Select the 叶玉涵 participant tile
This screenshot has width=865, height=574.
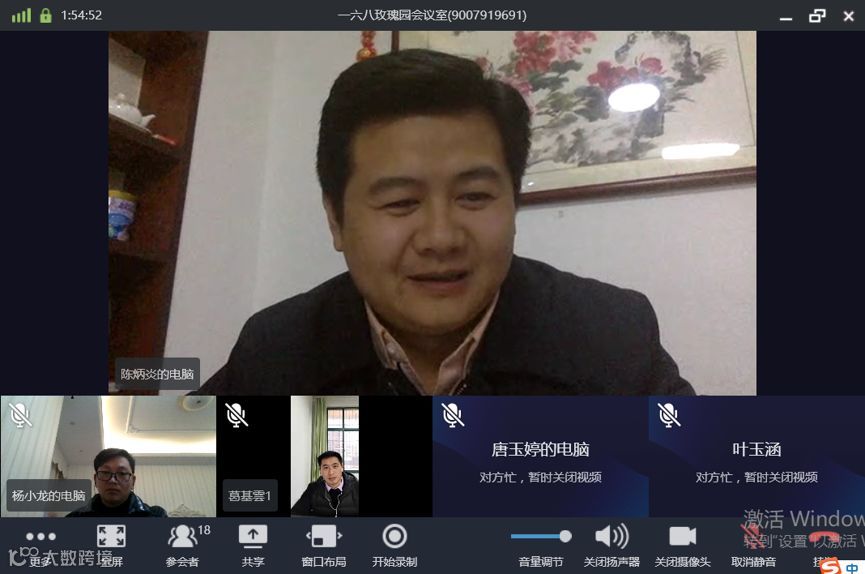point(757,456)
